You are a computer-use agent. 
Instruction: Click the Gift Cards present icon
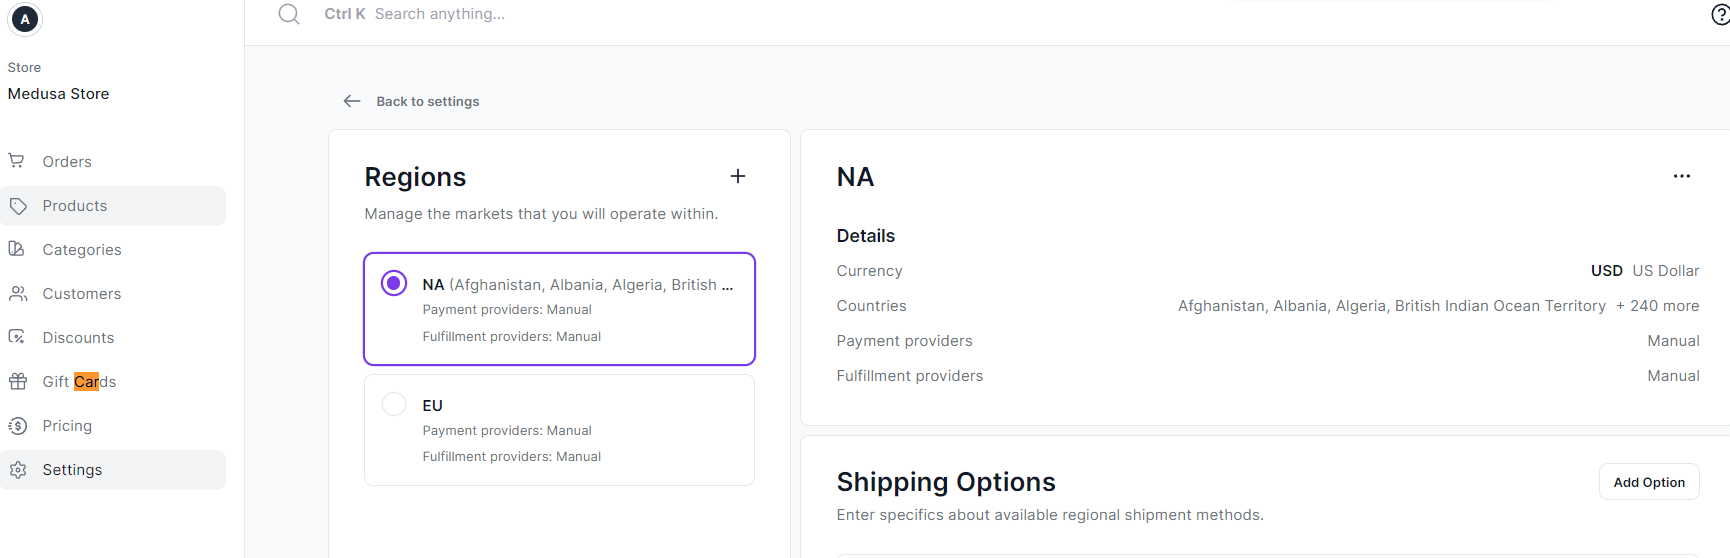(x=17, y=381)
